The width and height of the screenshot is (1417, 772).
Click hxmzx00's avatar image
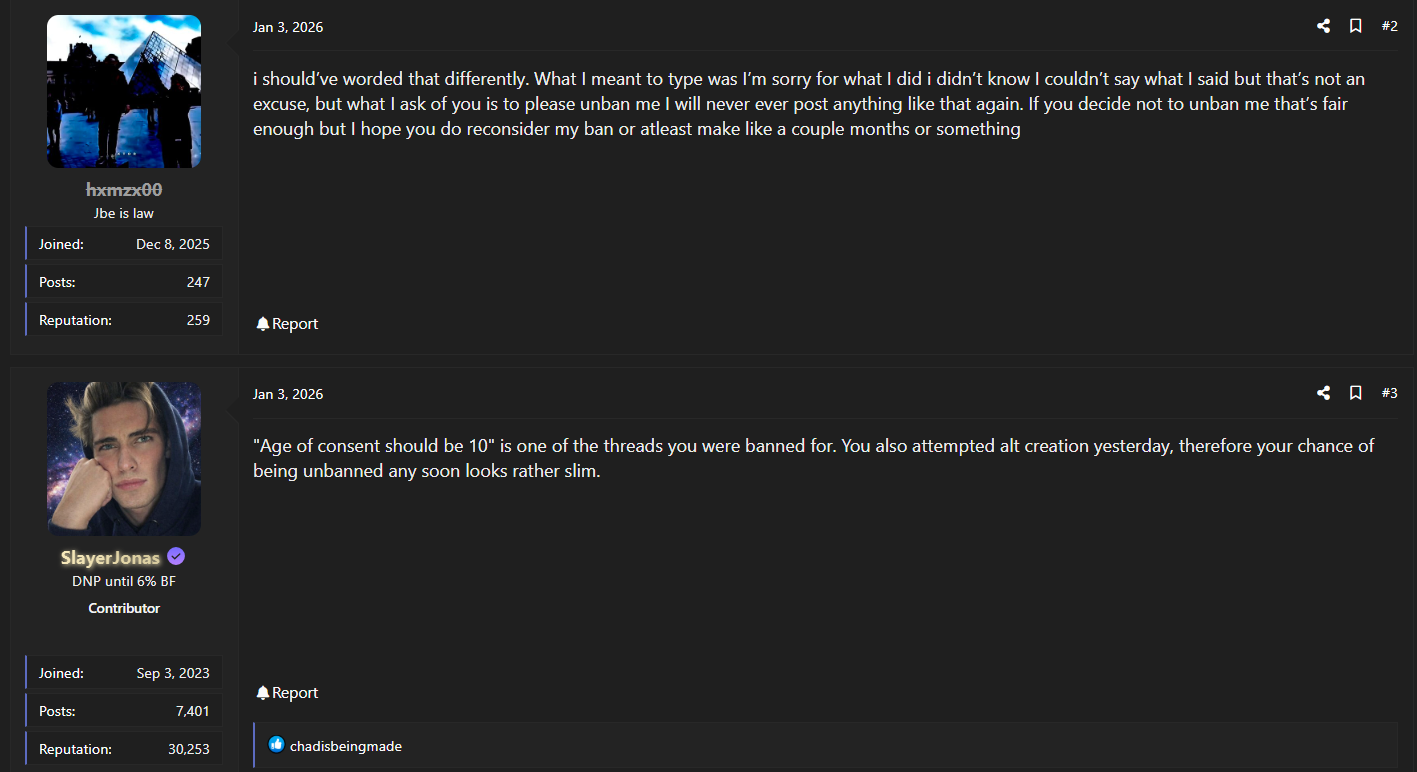124,91
